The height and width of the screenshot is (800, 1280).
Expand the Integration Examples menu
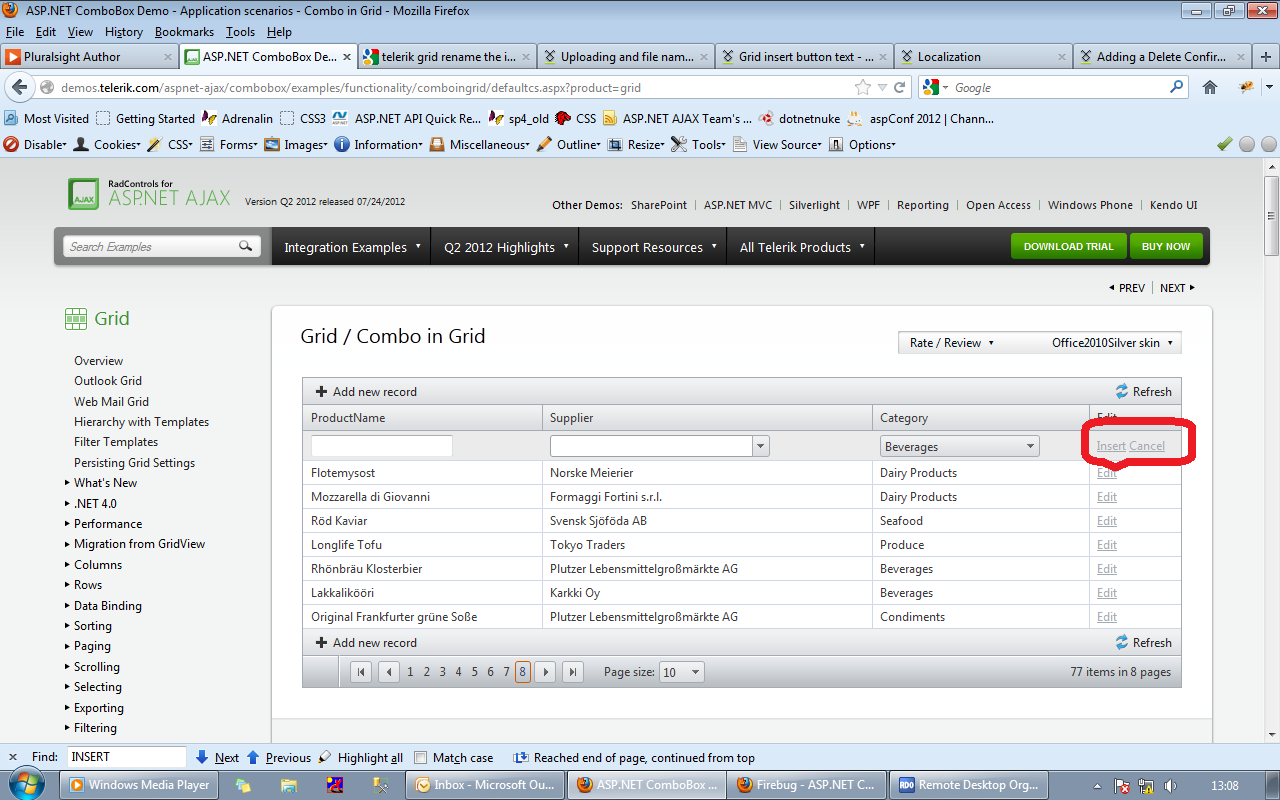point(352,247)
